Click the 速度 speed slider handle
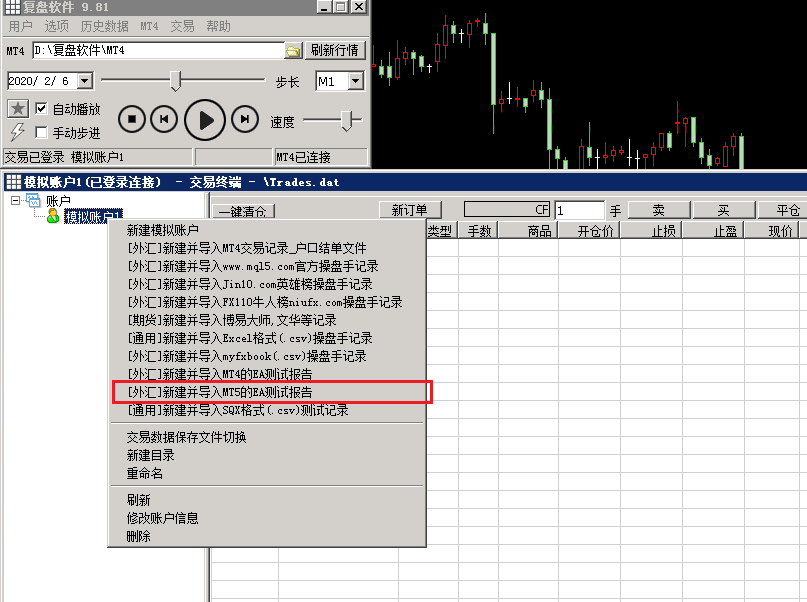 pyautogui.click(x=347, y=121)
